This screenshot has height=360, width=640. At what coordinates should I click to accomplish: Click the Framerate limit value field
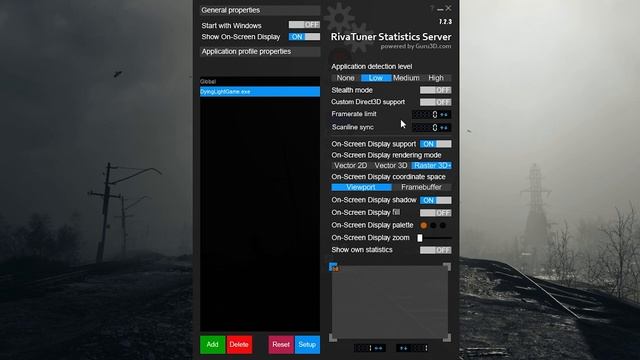click(425, 115)
